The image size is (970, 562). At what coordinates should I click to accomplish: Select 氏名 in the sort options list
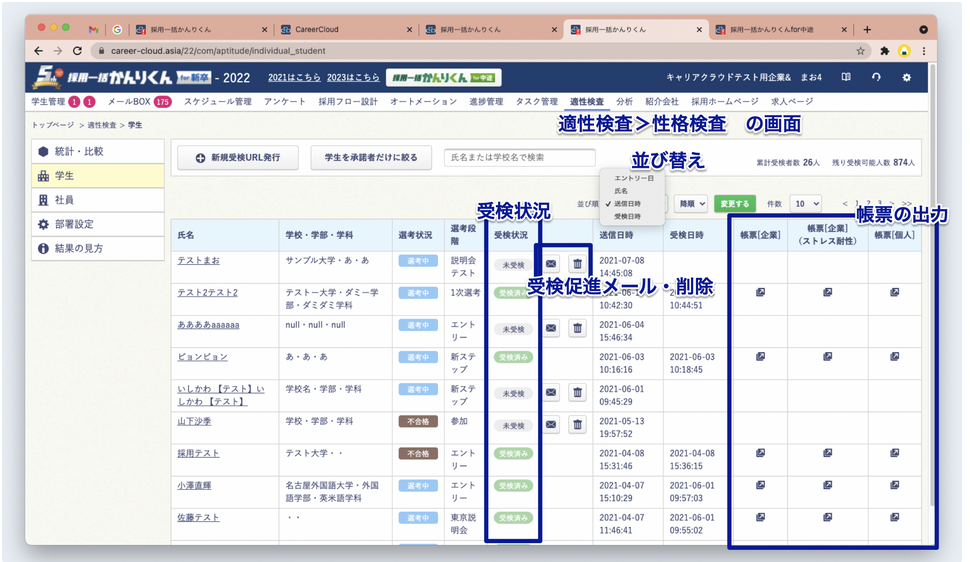coord(621,191)
